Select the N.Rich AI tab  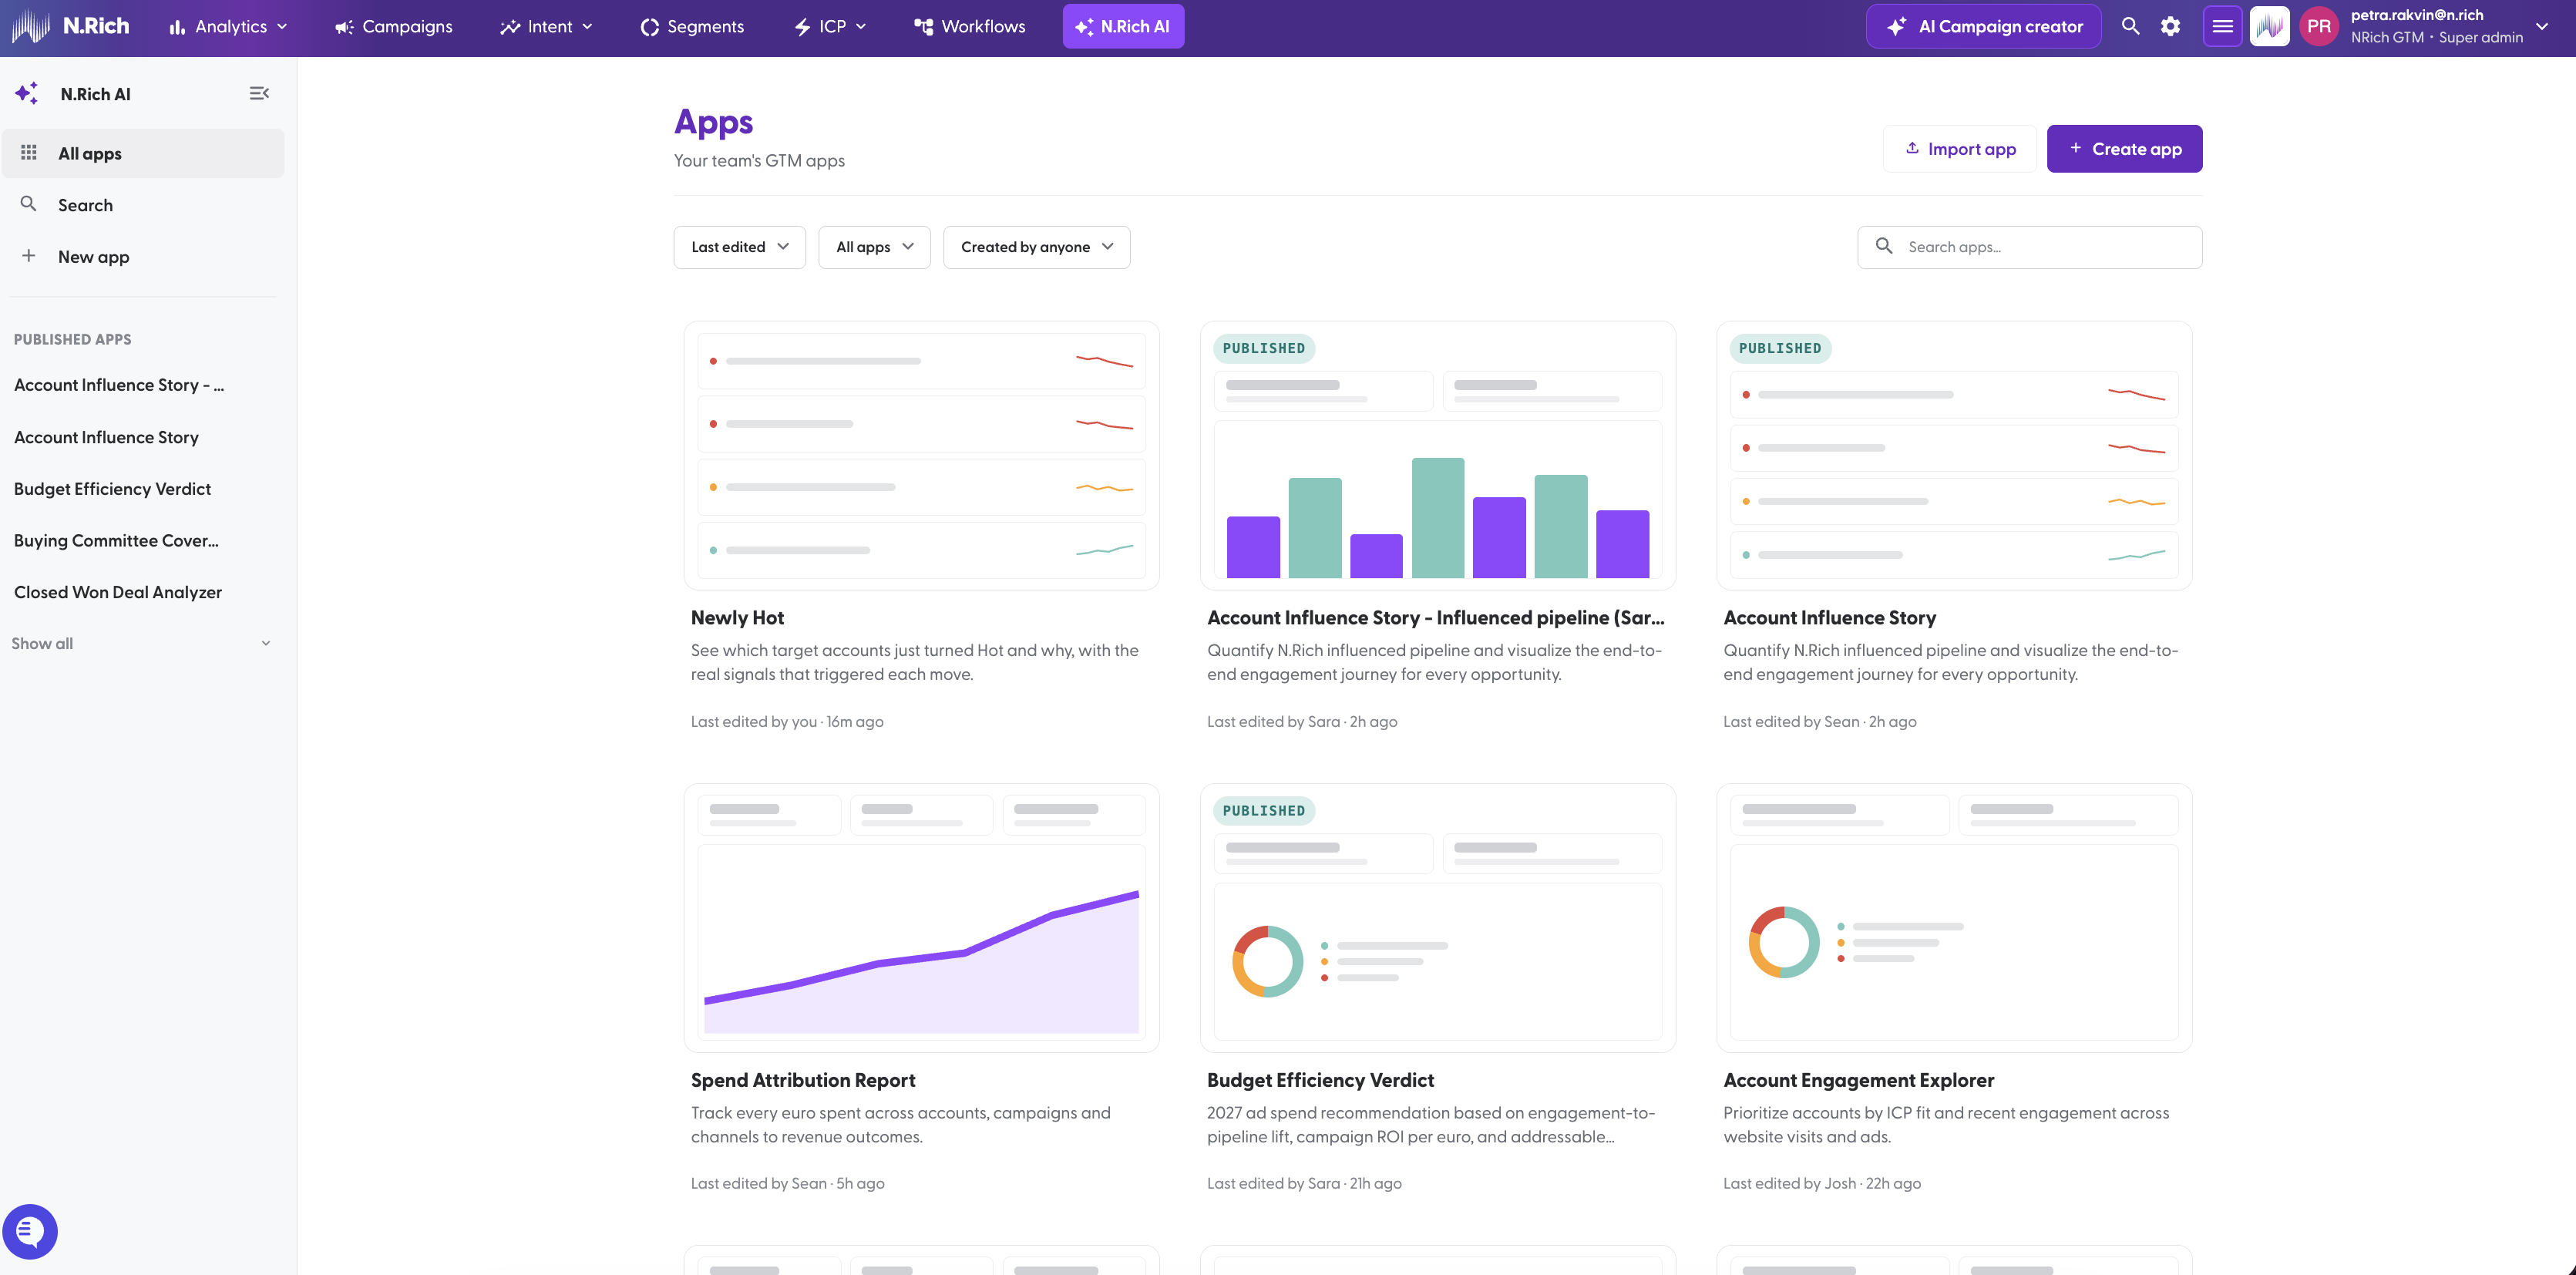tap(1123, 27)
